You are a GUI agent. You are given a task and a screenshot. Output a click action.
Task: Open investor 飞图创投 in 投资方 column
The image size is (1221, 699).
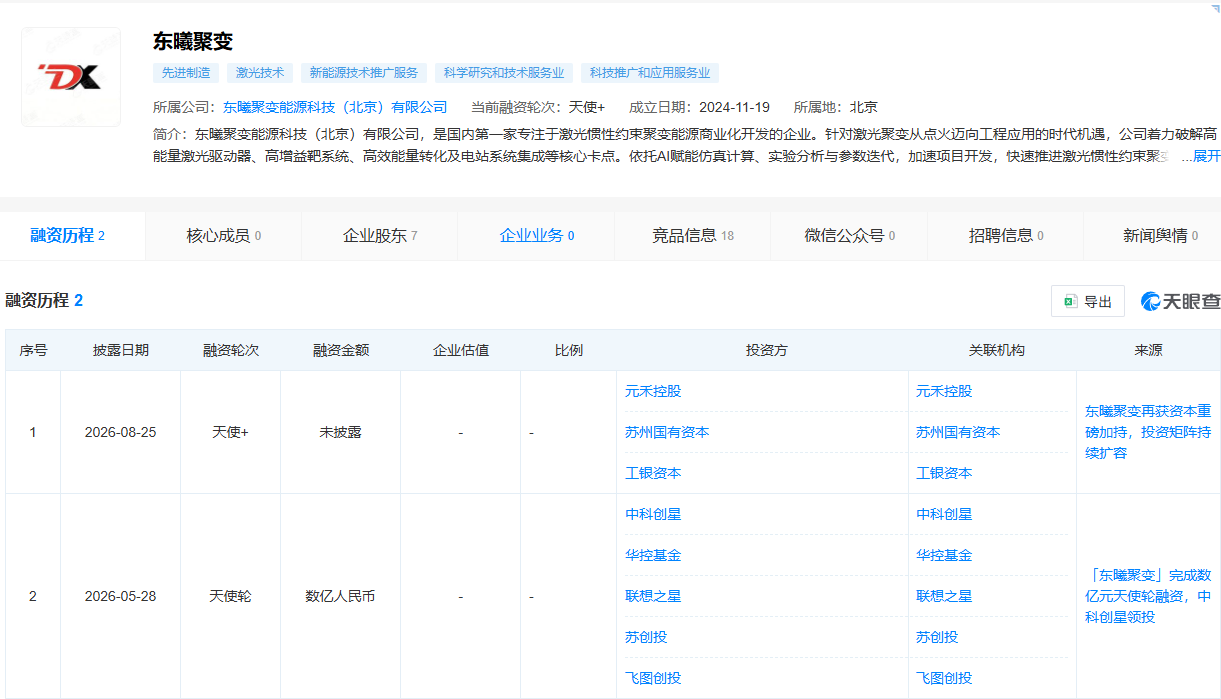click(x=653, y=678)
